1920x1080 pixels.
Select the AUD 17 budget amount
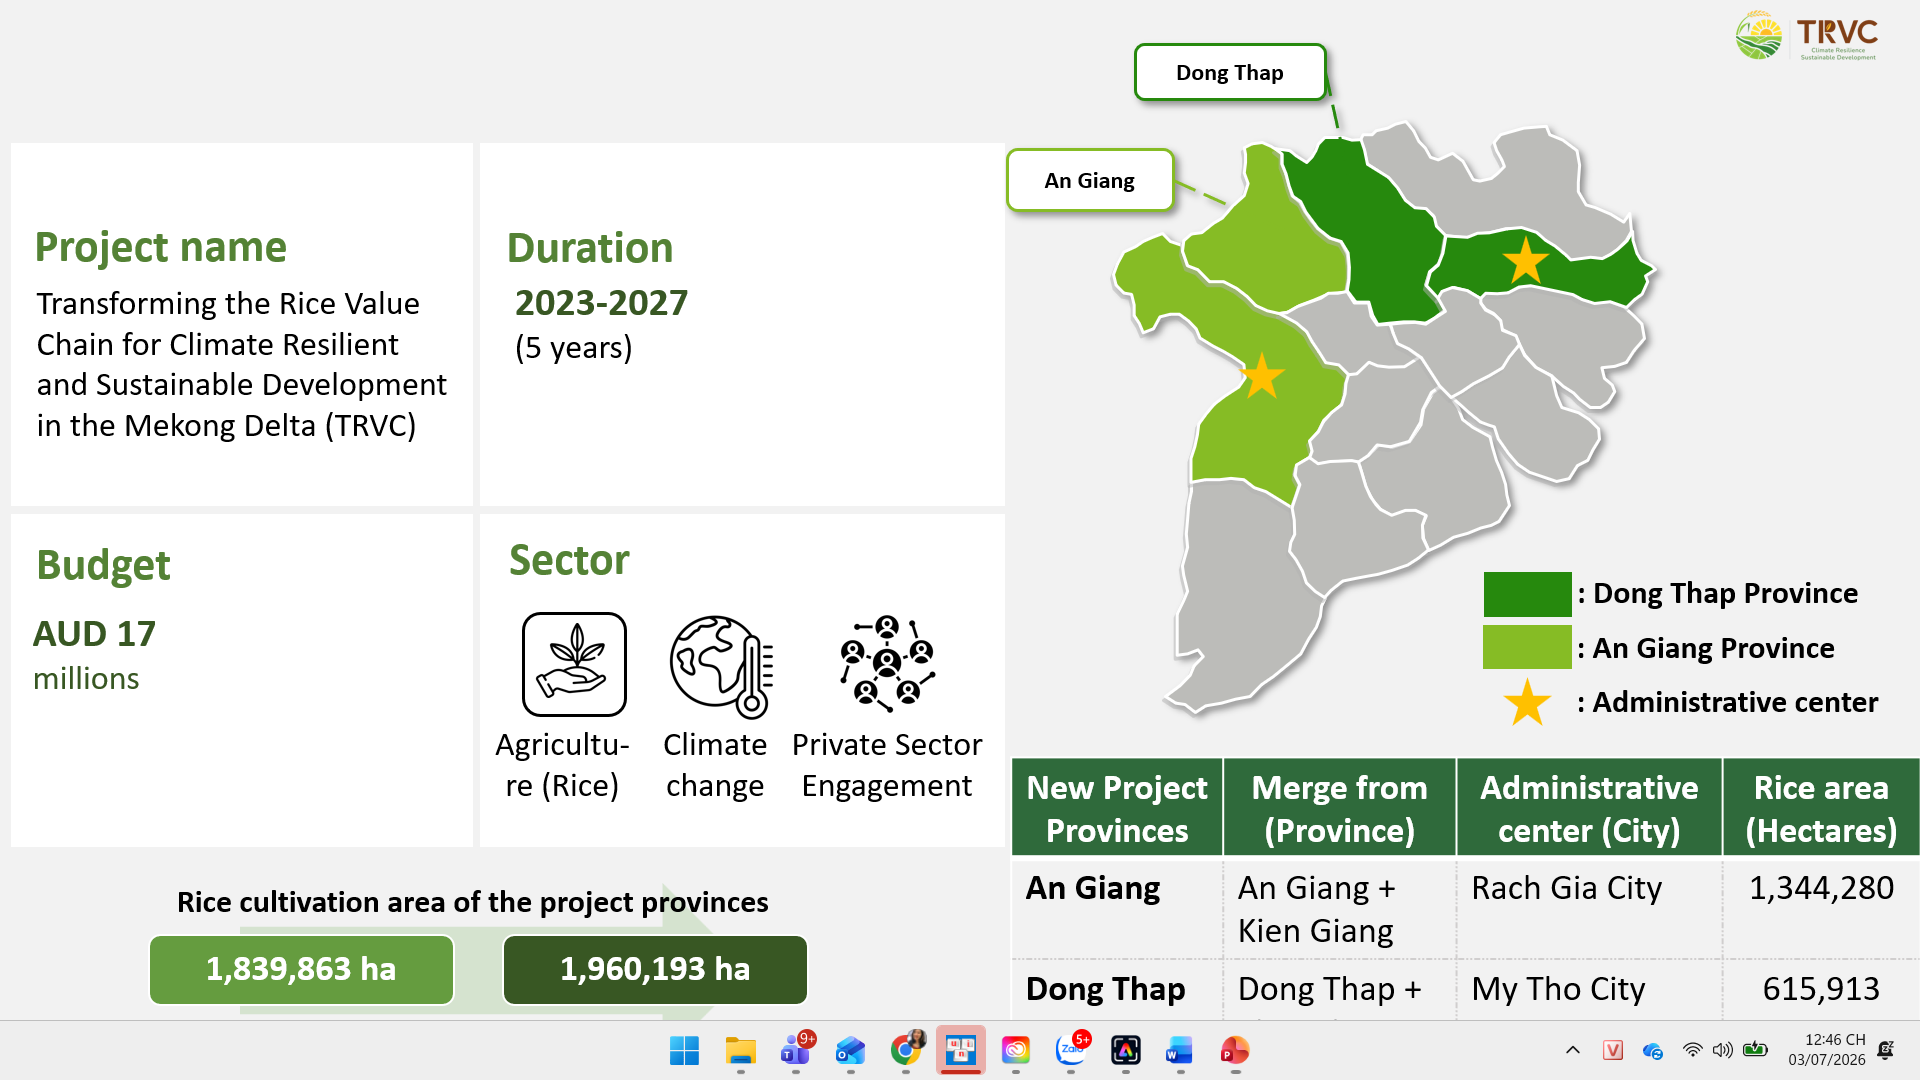tap(94, 634)
